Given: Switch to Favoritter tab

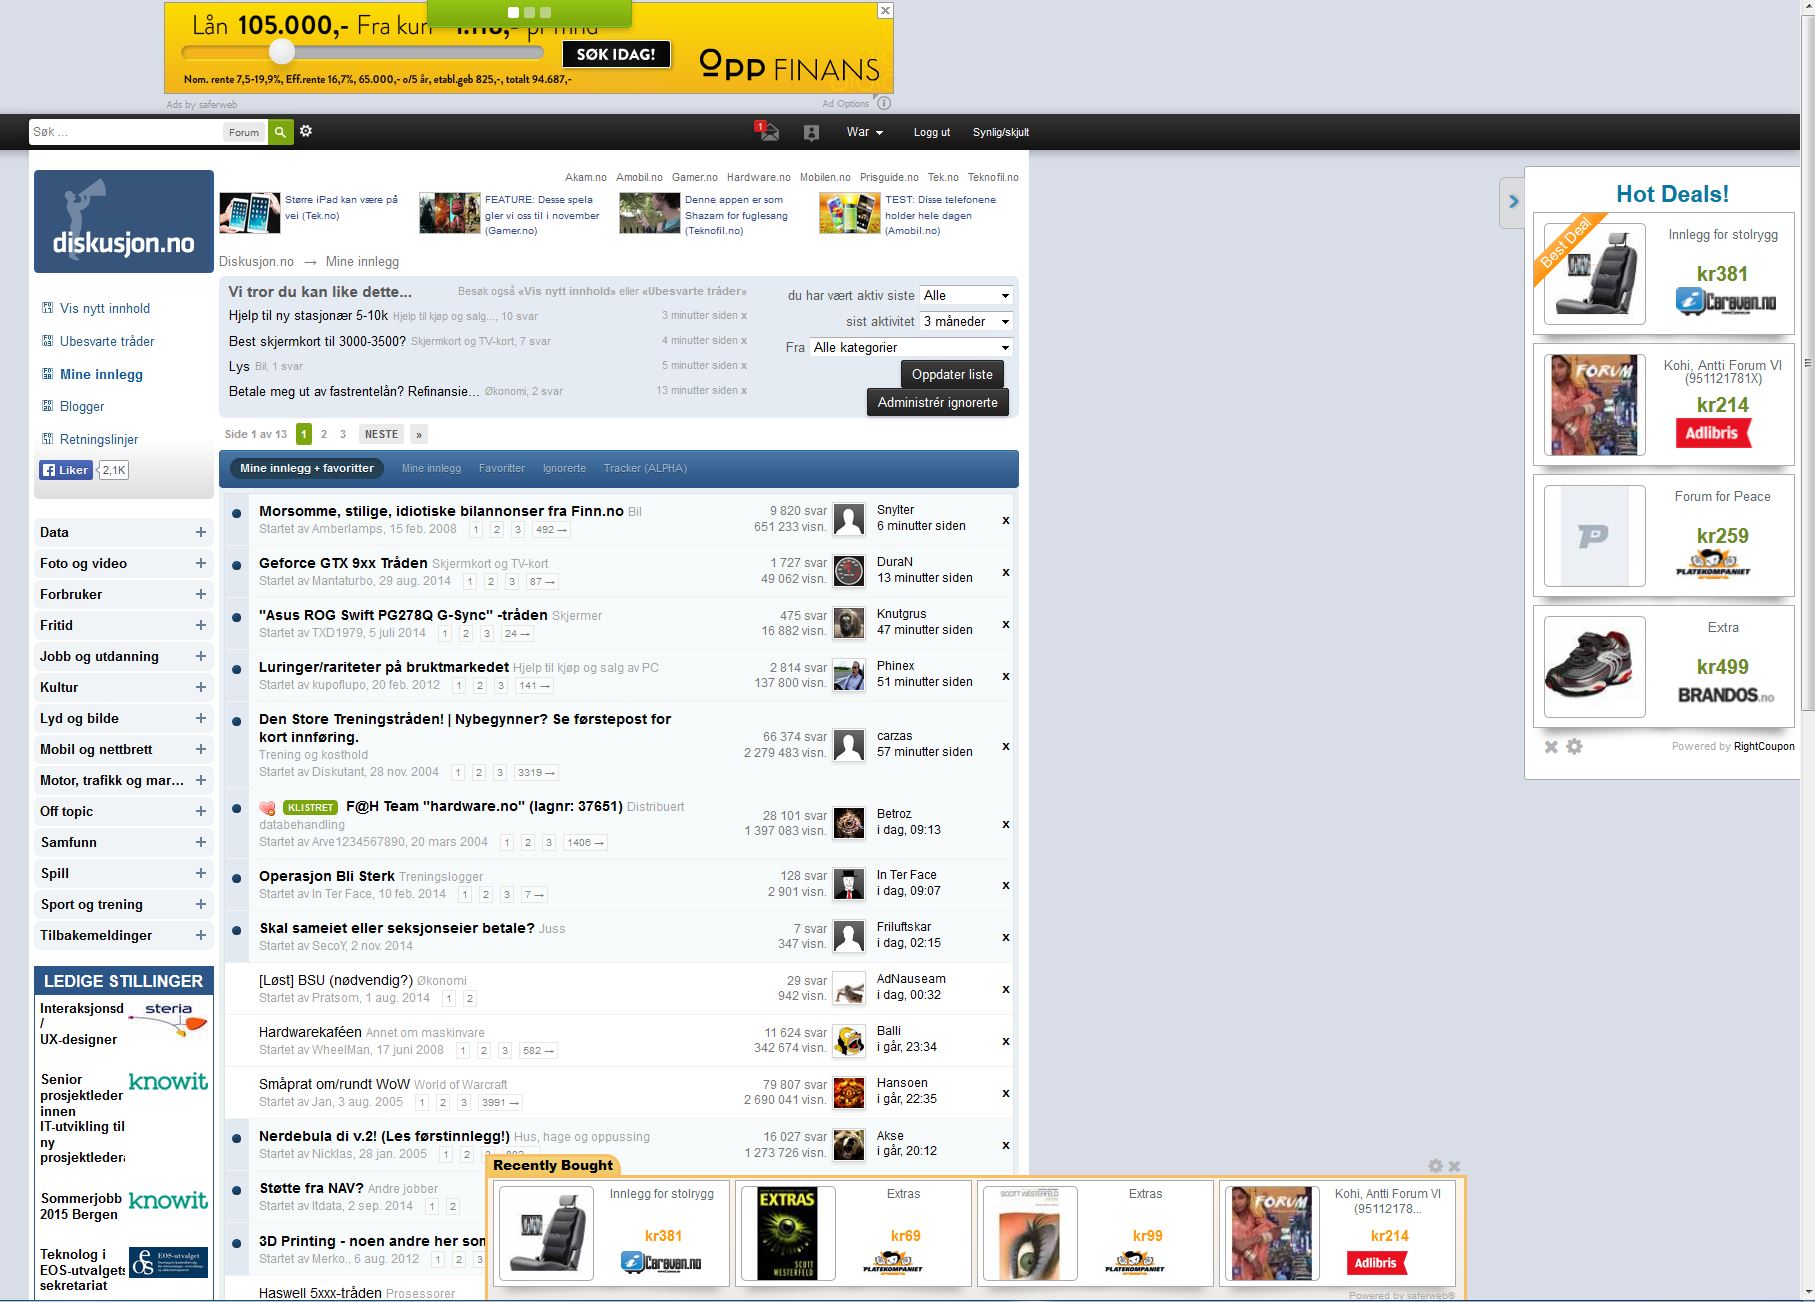Looking at the screenshot, I should pyautogui.click(x=501, y=468).
